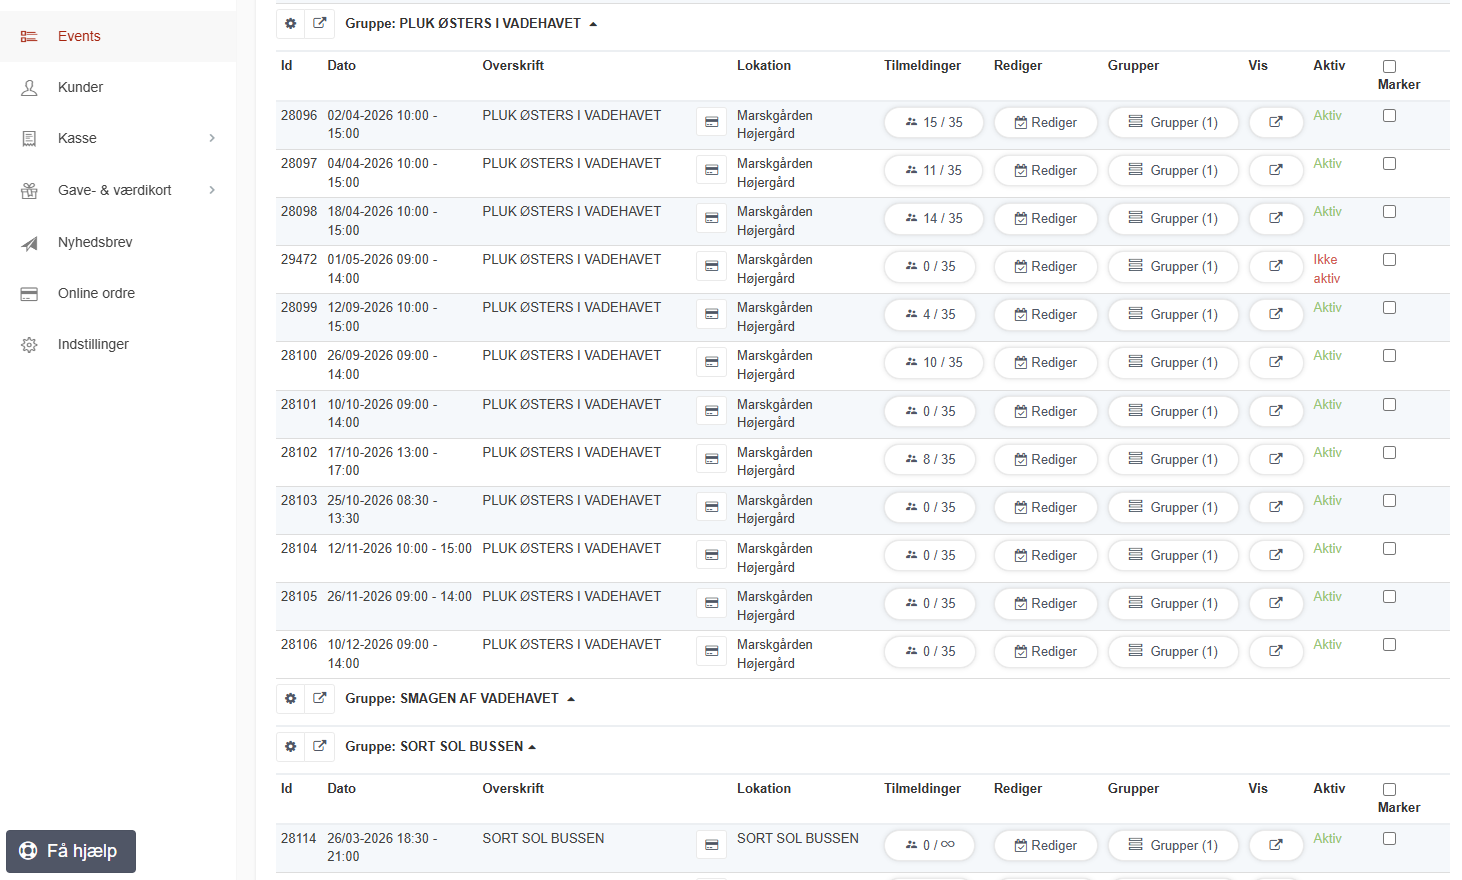This screenshot has height=880, width=1462.
Task: Go to Online ordre in sidebar
Action: (x=96, y=293)
